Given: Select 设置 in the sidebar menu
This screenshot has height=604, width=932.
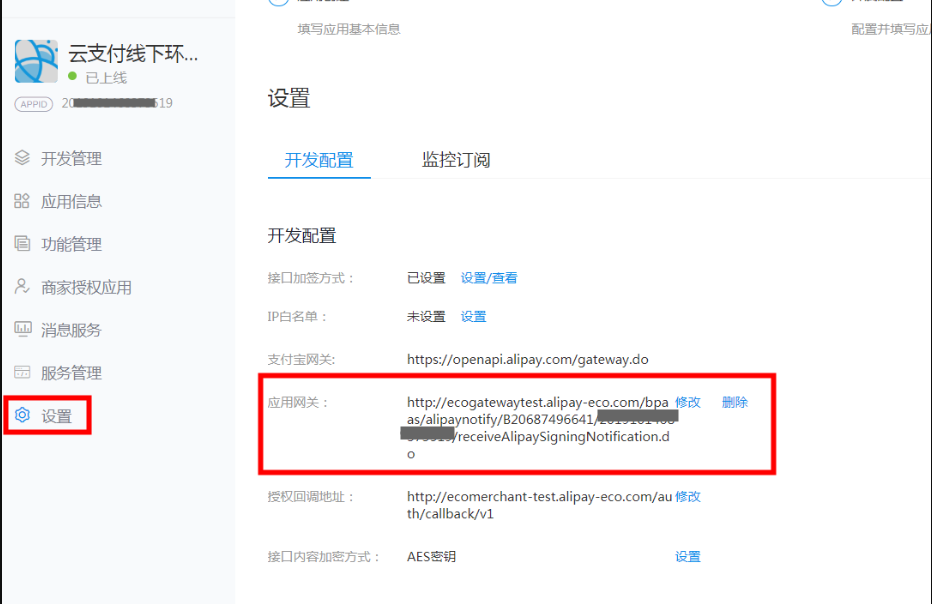Looking at the screenshot, I should 56,416.
